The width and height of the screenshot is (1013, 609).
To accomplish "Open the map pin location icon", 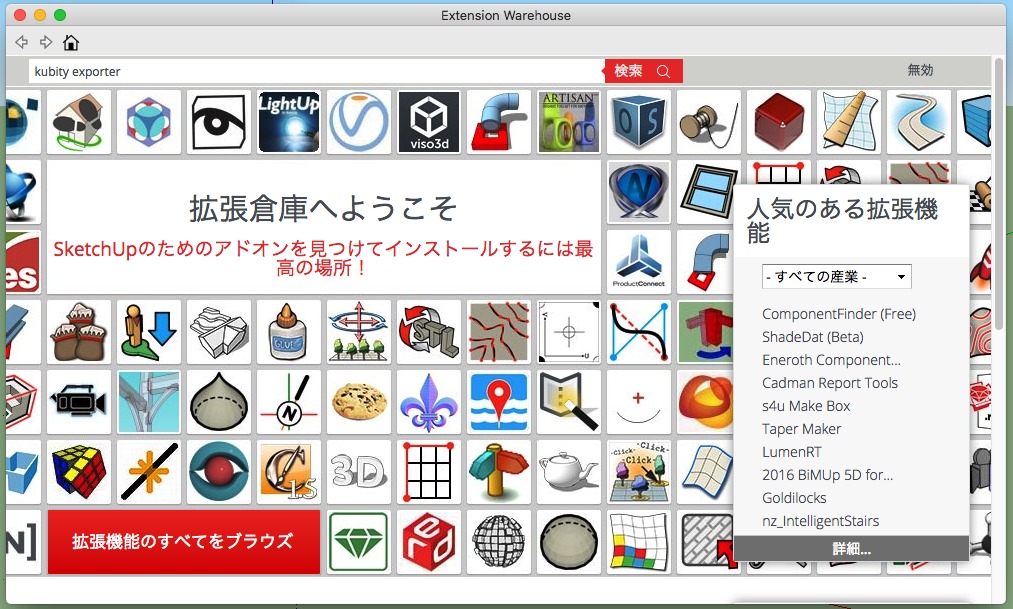I will 499,402.
